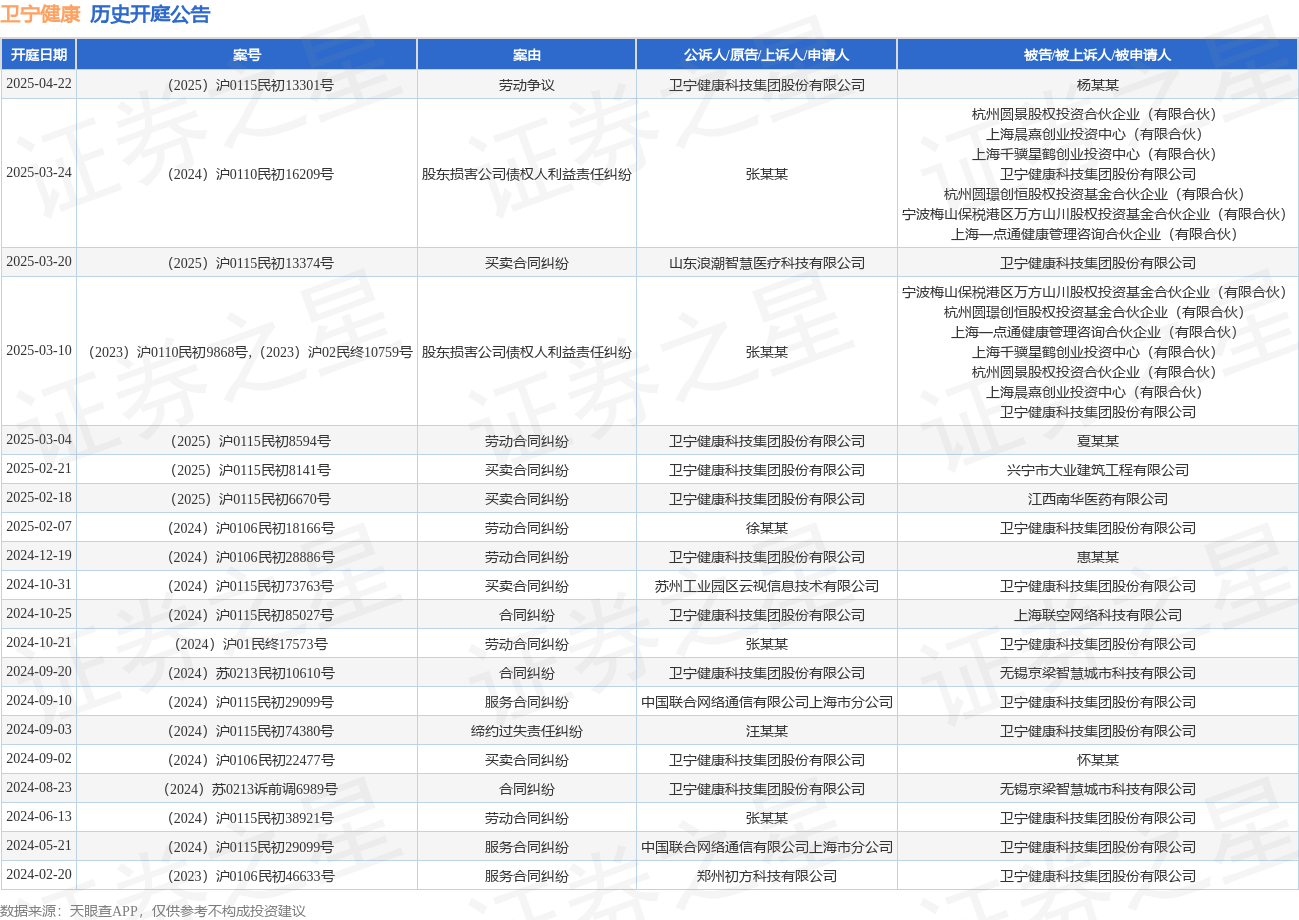Click defendant 夏某某
The image size is (1299, 920).
pyautogui.click(x=1097, y=441)
